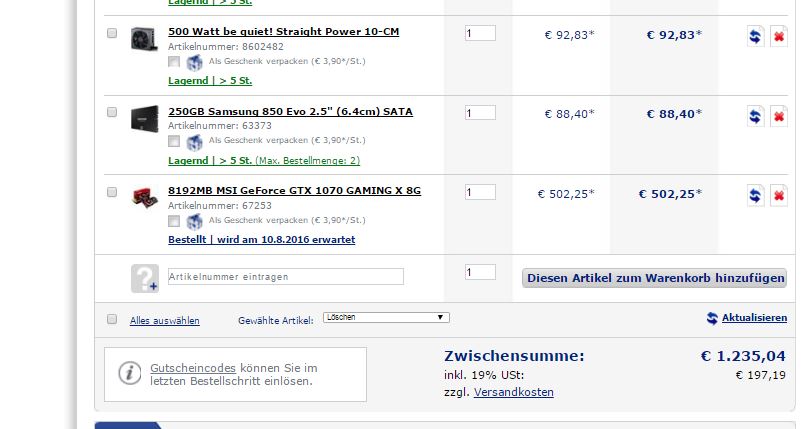Click the MSI graphics card thumbnail
Screen dimensions: 804x429
point(145,198)
